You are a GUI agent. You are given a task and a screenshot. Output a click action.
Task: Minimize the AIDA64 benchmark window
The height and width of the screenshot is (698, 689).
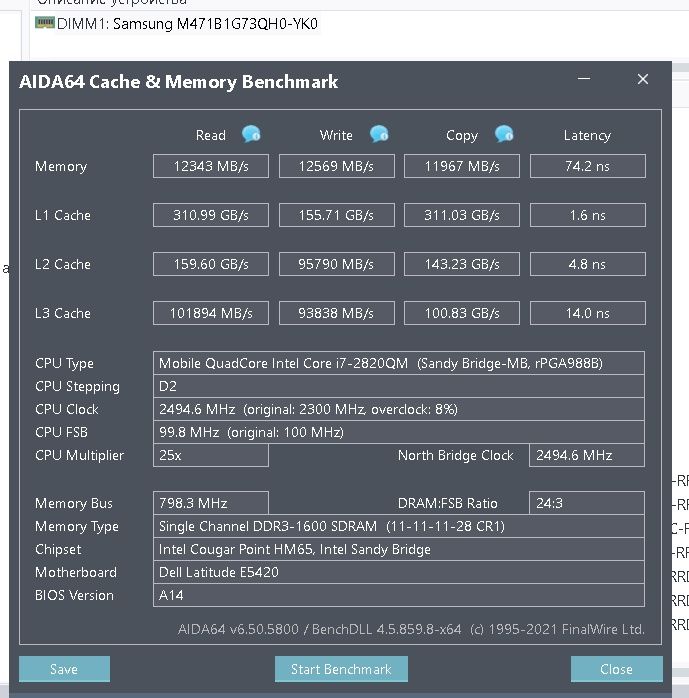click(584, 79)
